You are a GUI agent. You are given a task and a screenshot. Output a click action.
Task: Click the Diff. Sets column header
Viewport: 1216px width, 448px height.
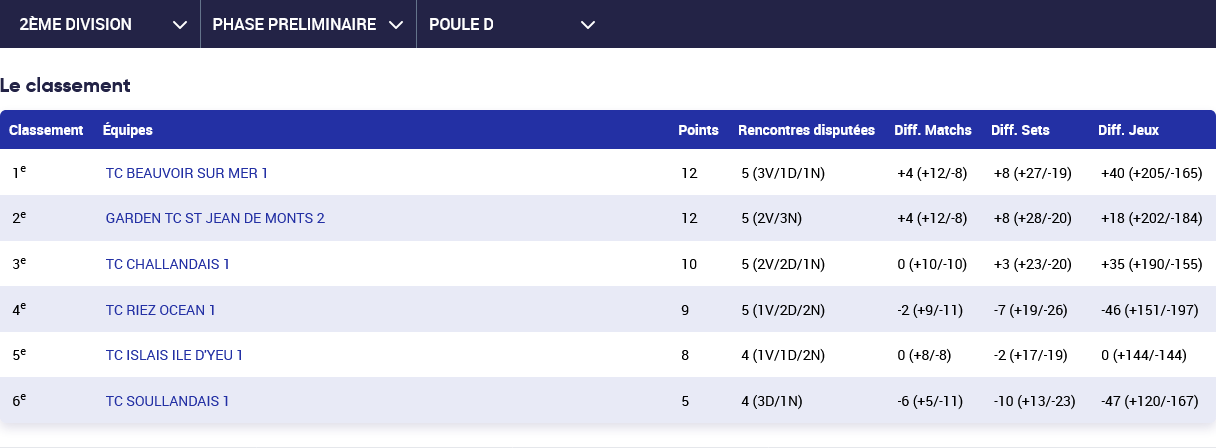tap(1020, 130)
